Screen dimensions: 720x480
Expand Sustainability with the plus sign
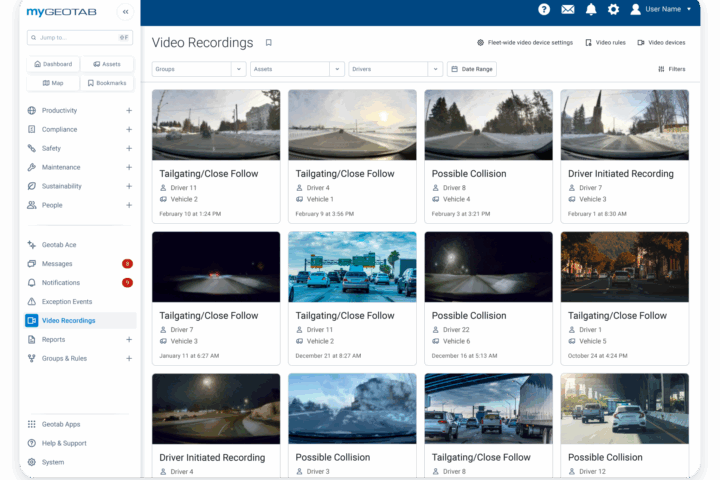click(x=129, y=186)
